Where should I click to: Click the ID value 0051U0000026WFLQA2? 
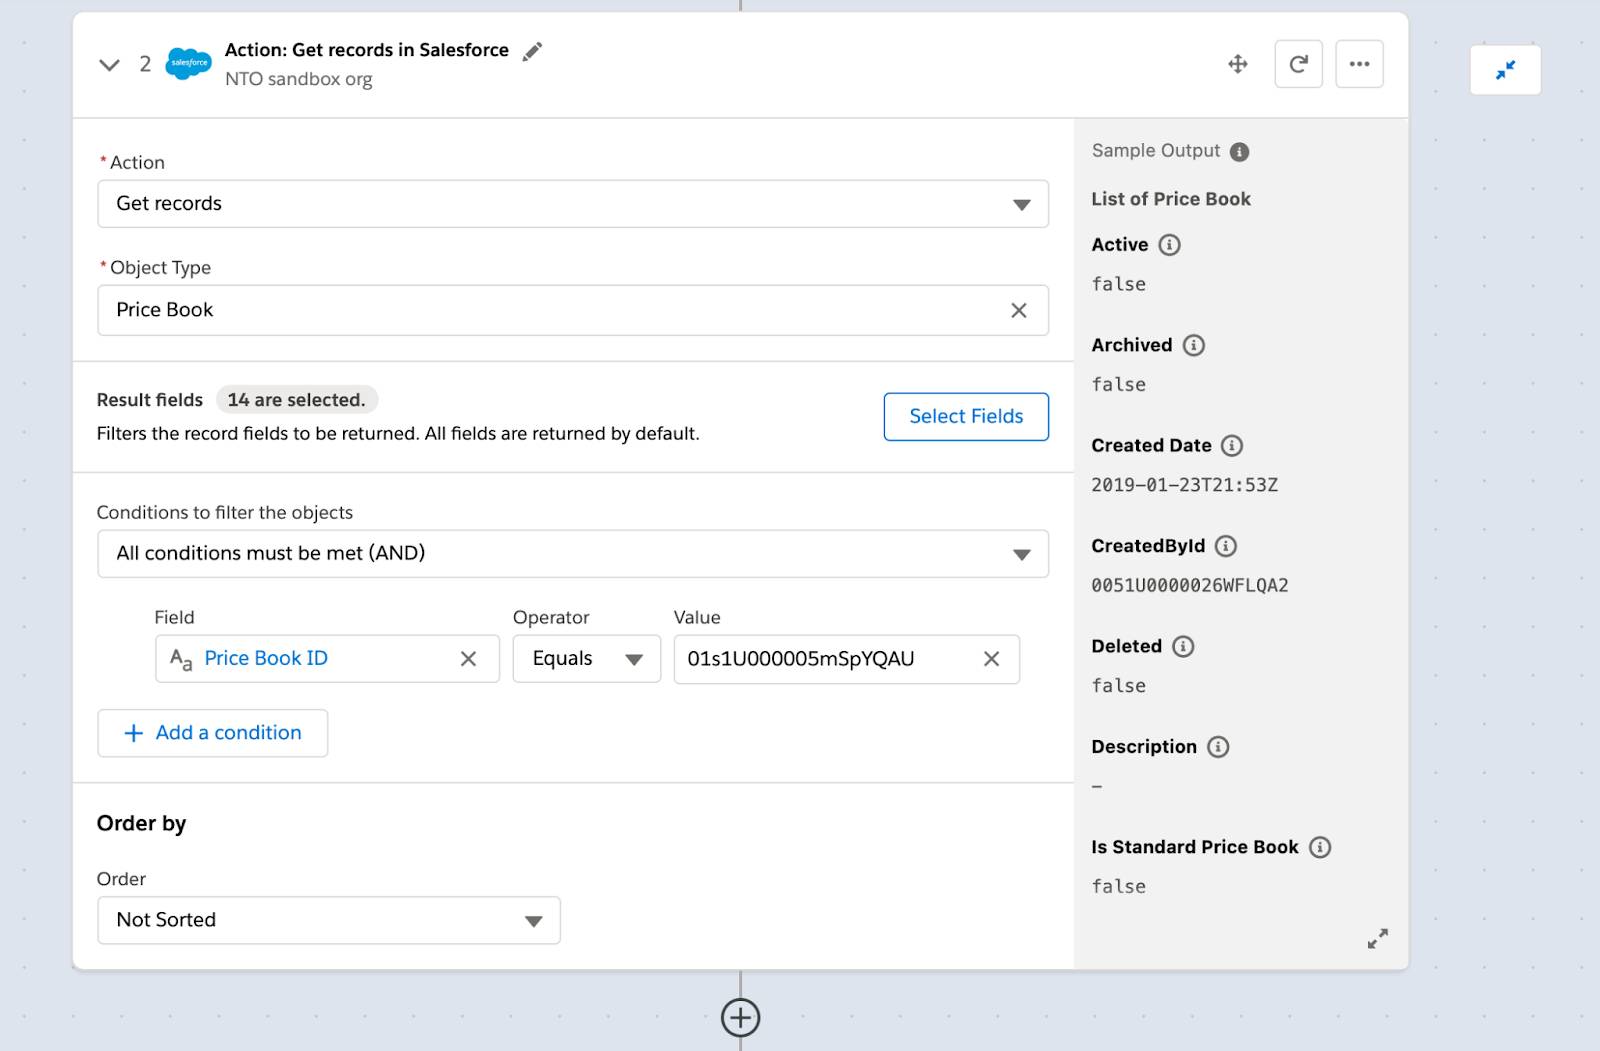(x=1190, y=586)
